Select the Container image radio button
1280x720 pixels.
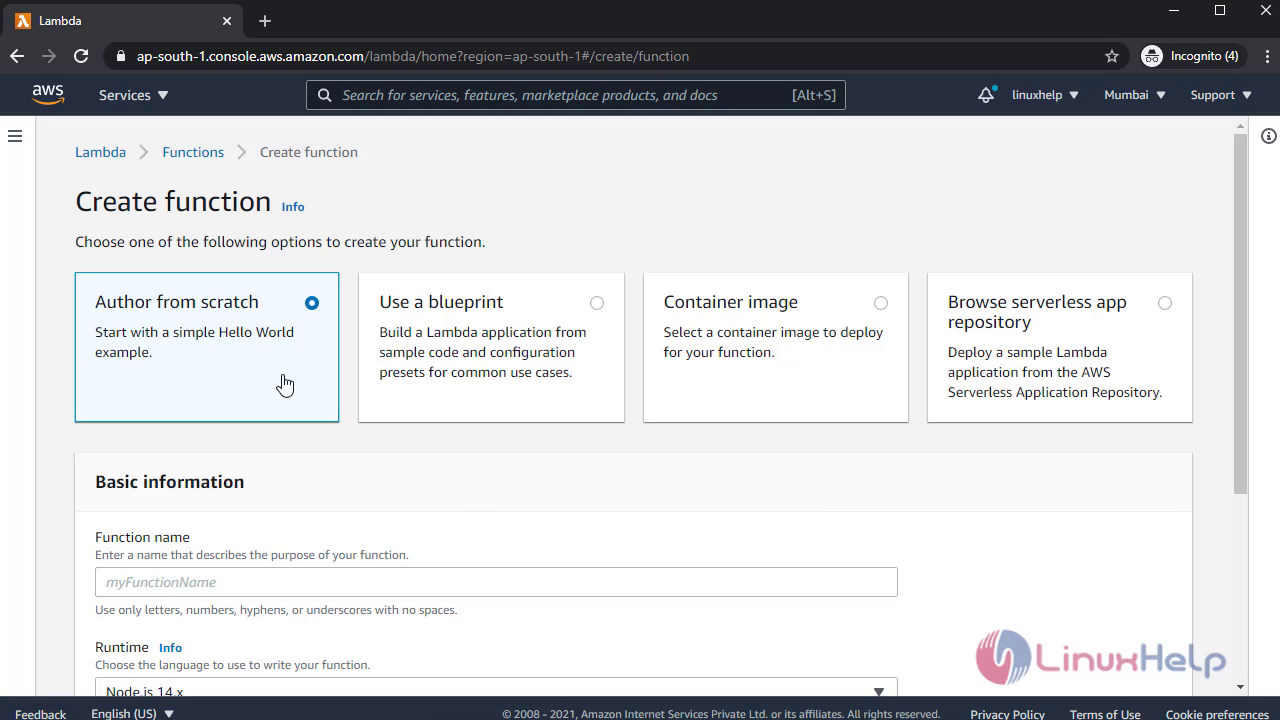tap(881, 303)
